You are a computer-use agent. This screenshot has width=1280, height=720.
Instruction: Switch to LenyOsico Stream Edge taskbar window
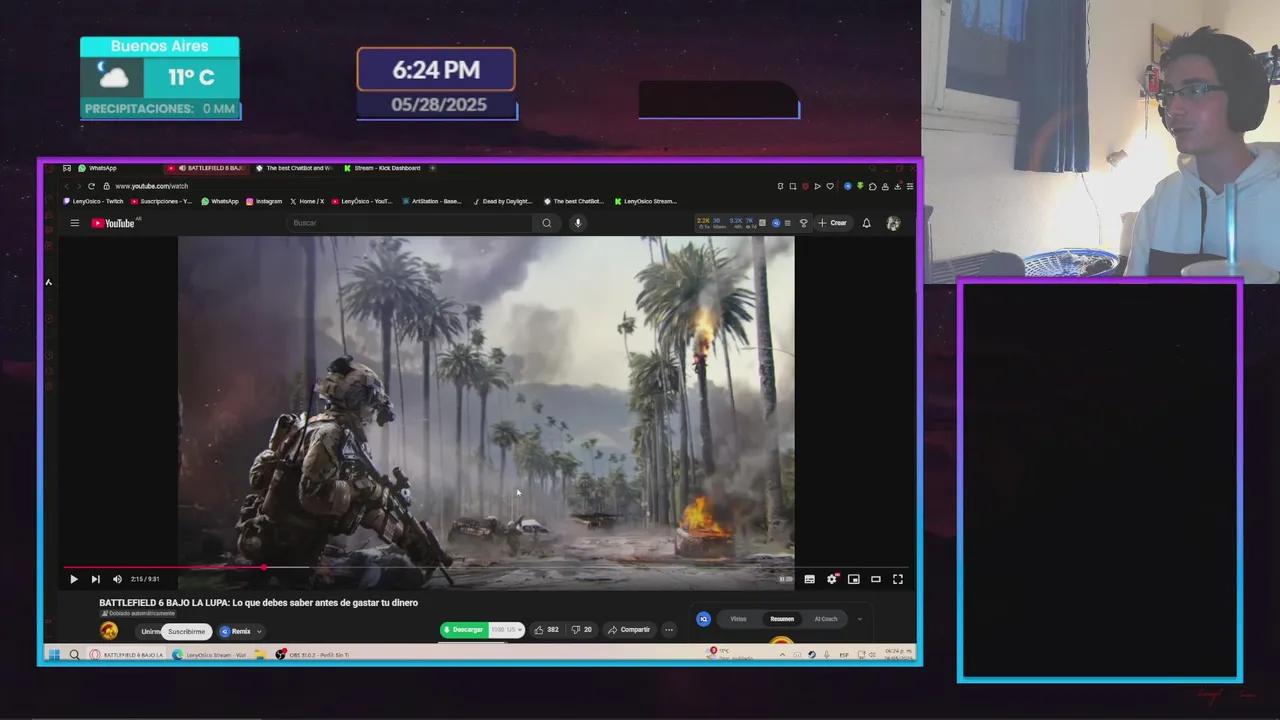210,655
